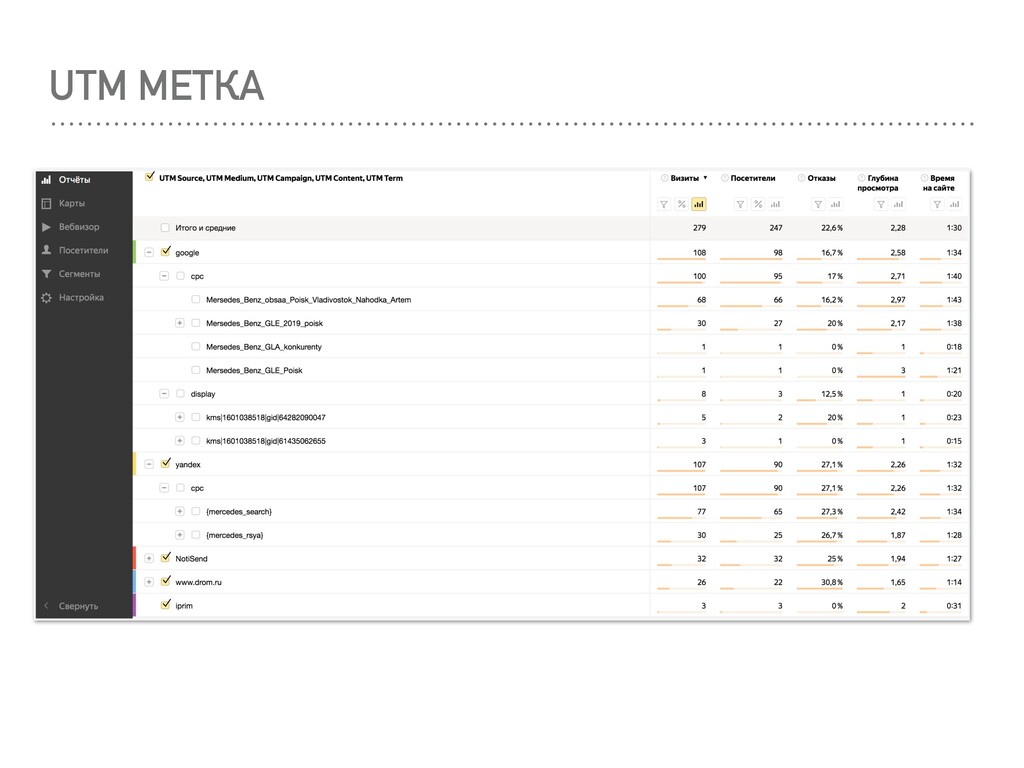
Task: Click the Карты maps icon
Action: point(45,204)
